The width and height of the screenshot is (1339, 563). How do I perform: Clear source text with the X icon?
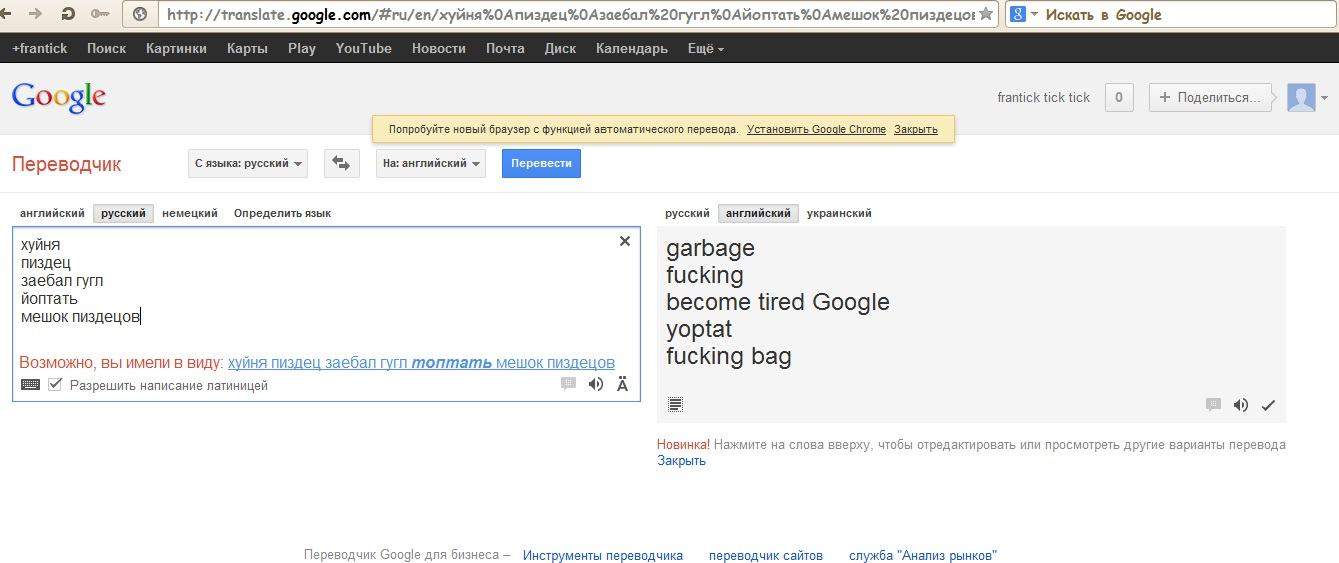click(x=625, y=241)
